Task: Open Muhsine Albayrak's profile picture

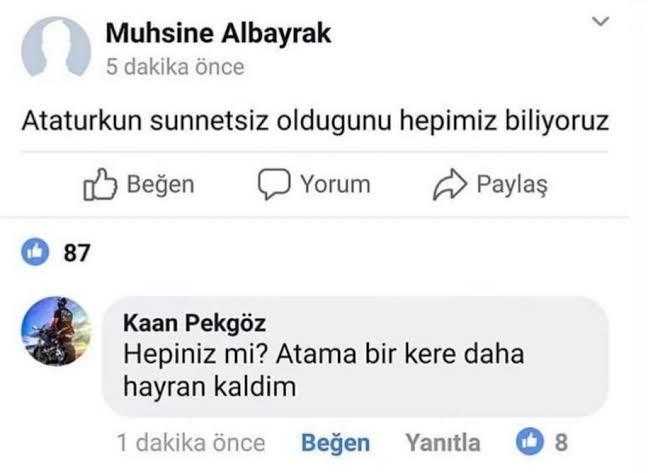Action: [x=56, y=48]
